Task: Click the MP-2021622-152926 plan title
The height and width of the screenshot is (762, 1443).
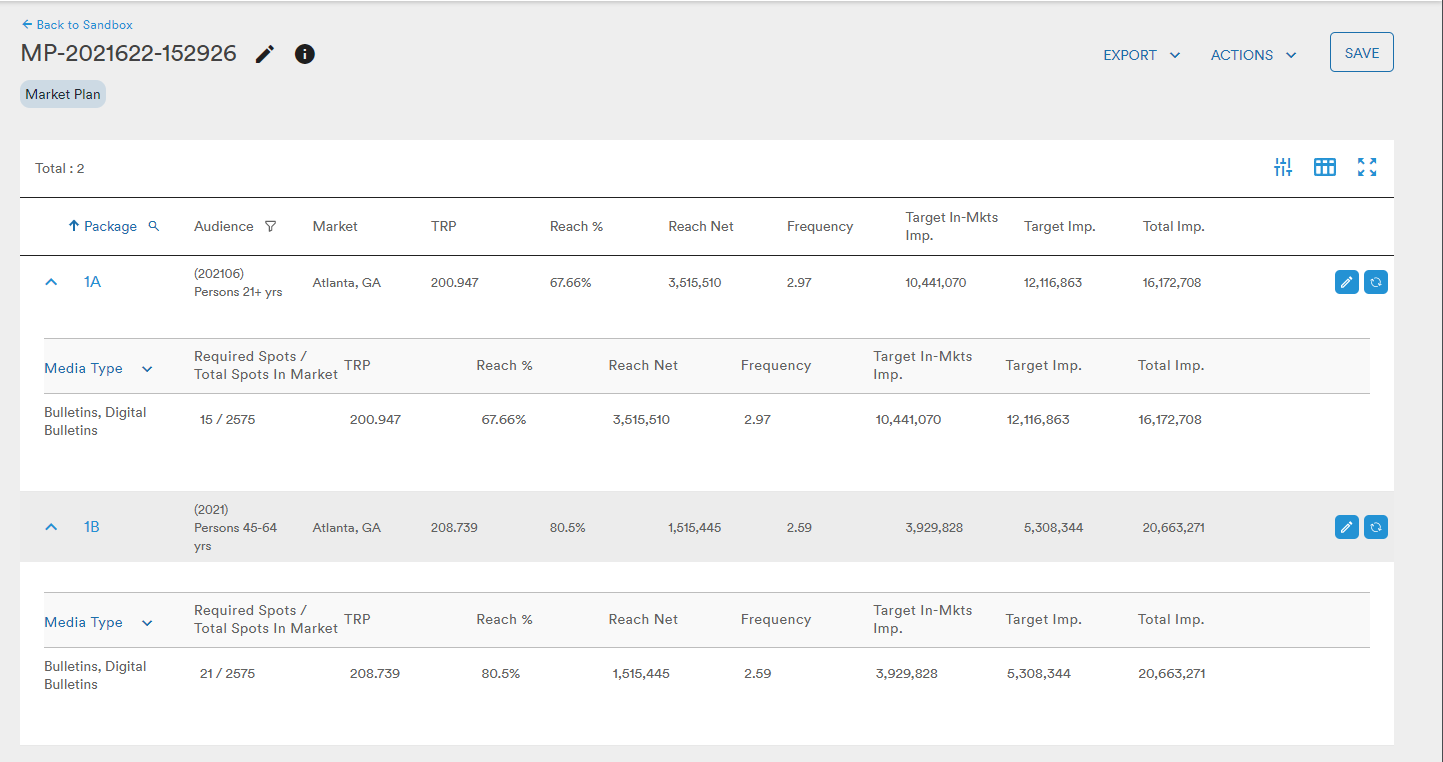Action: click(129, 54)
